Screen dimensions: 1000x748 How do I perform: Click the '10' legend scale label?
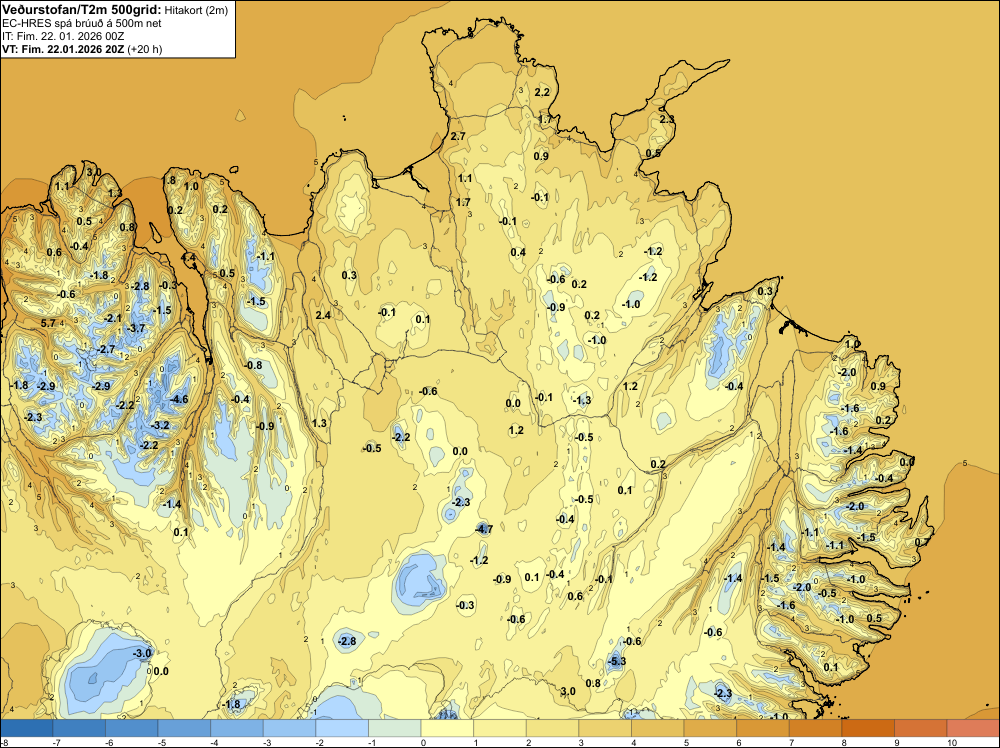(x=952, y=742)
